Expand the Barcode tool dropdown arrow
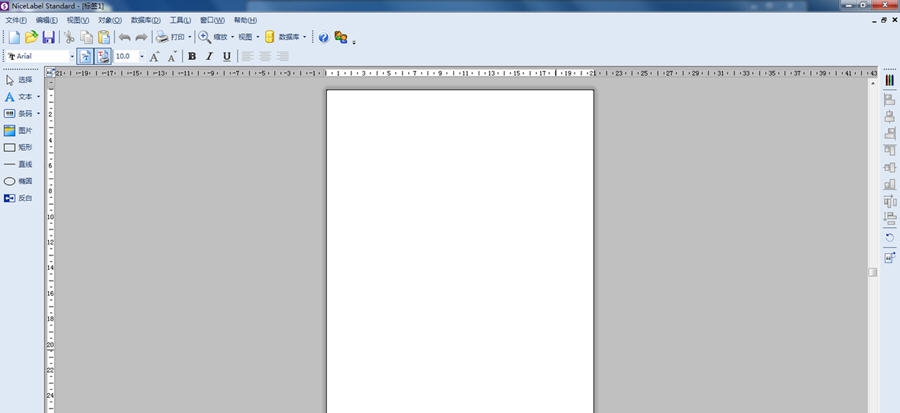The width and height of the screenshot is (900, 413). tap(38, 114)
